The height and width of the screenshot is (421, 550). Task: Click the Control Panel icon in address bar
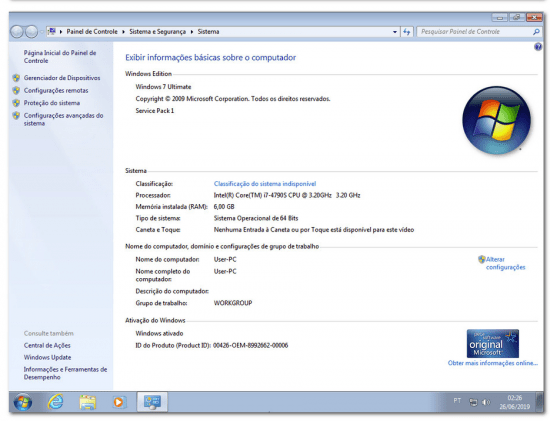52,32
